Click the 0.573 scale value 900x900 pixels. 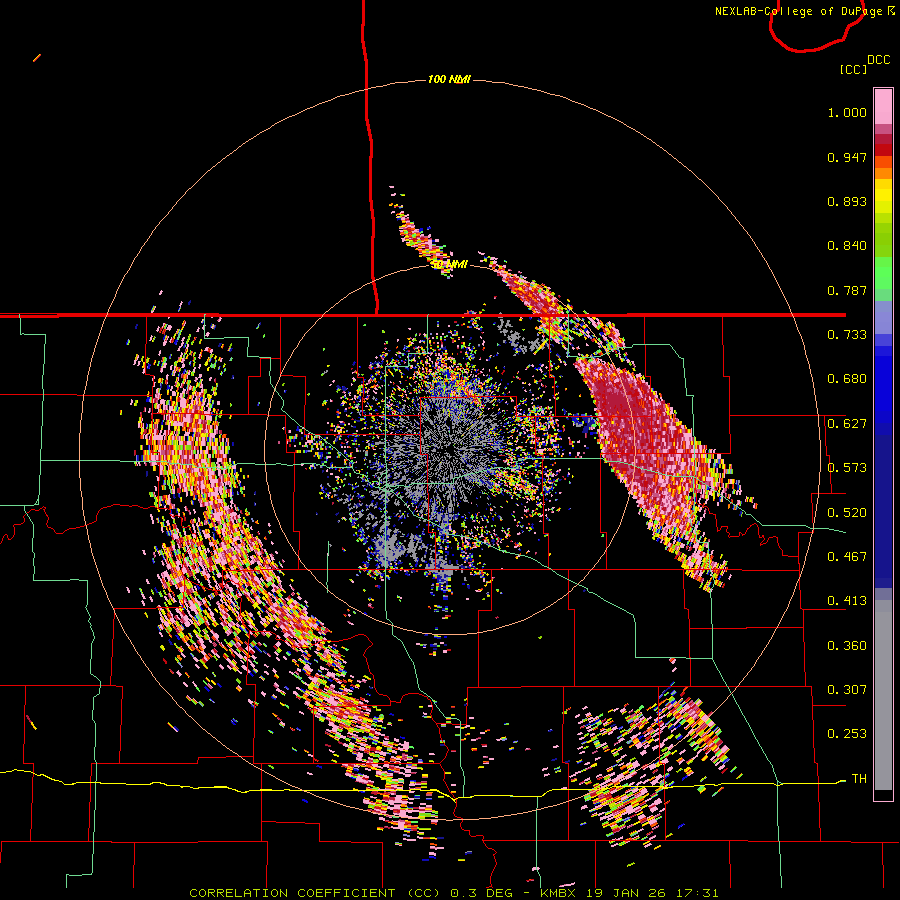(847, 468)
